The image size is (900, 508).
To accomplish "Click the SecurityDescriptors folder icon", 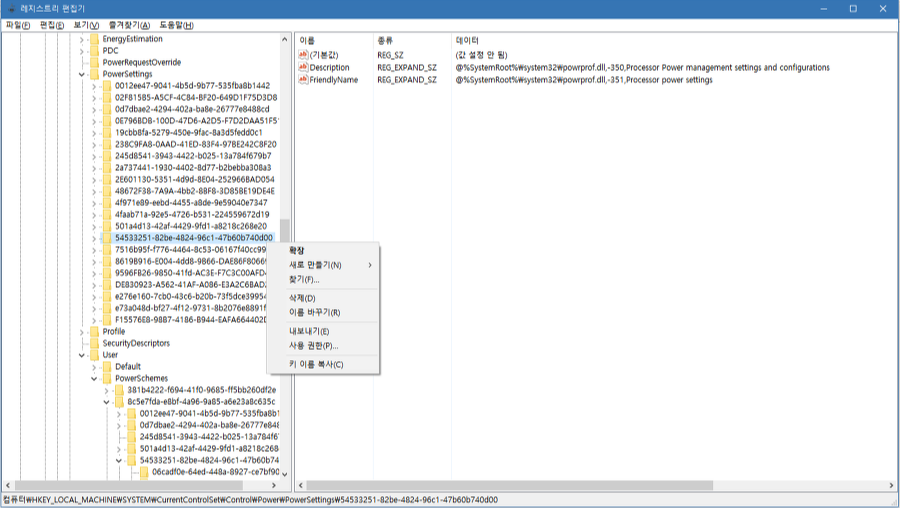I will pos(94,343).
